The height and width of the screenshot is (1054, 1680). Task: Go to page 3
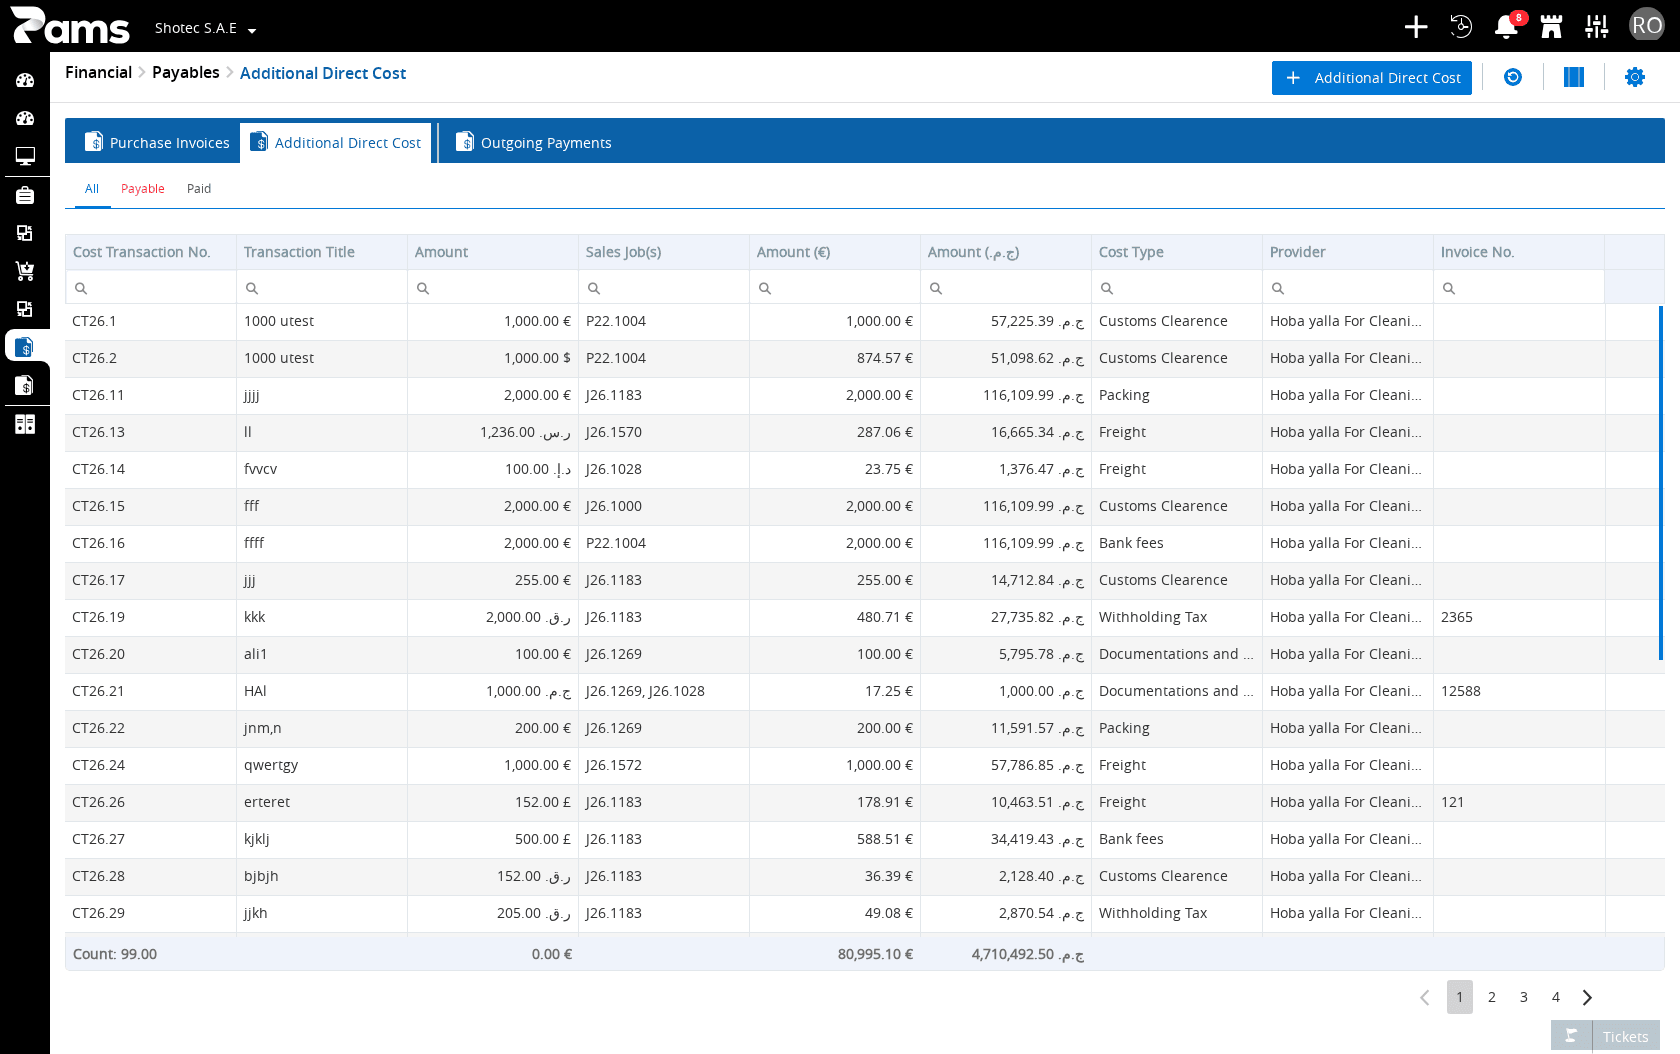(x=1523, y=997)
